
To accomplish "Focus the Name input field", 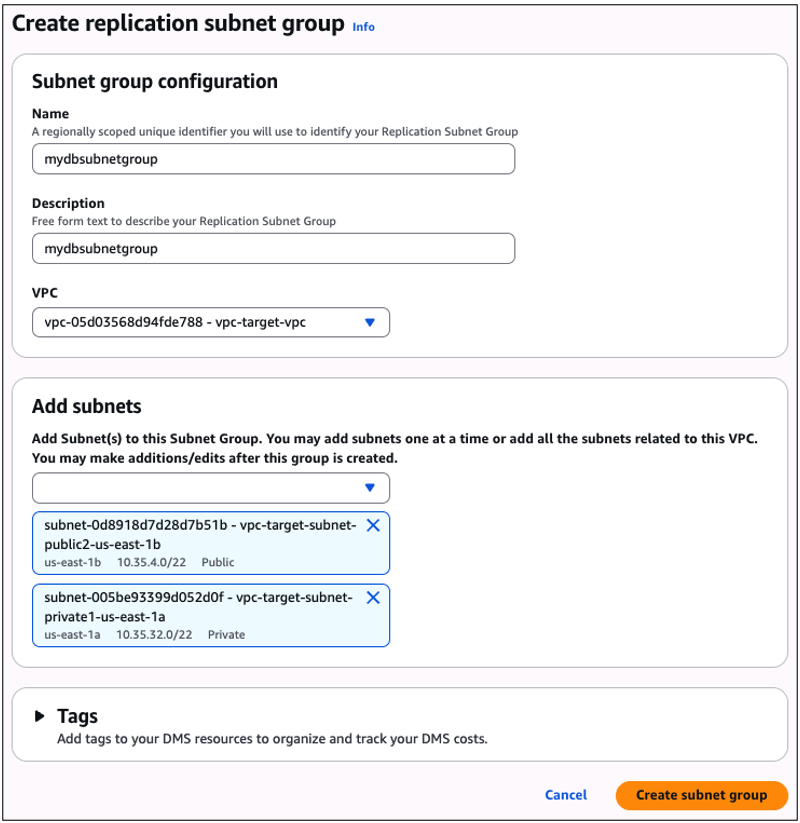I will (273, 158).
